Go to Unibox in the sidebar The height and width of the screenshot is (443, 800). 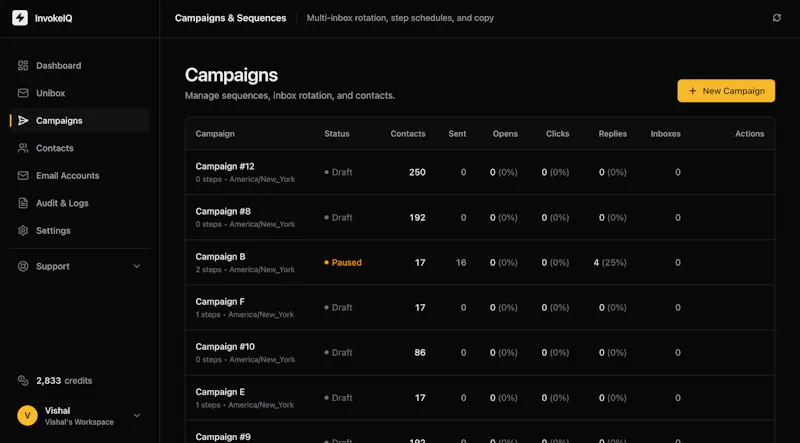[x=79, y=93]
